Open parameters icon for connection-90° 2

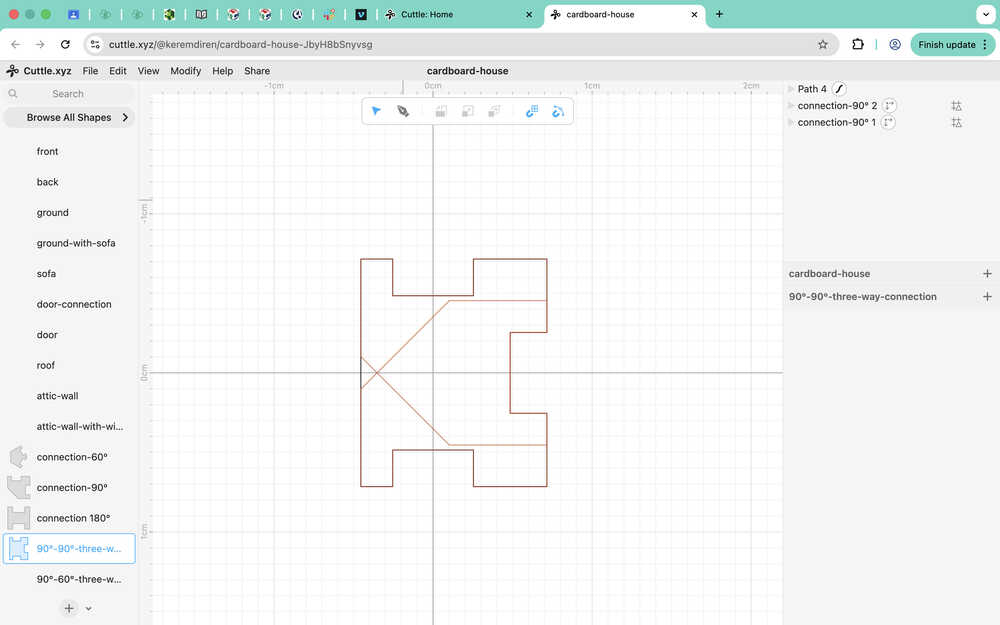click(956, 106)
